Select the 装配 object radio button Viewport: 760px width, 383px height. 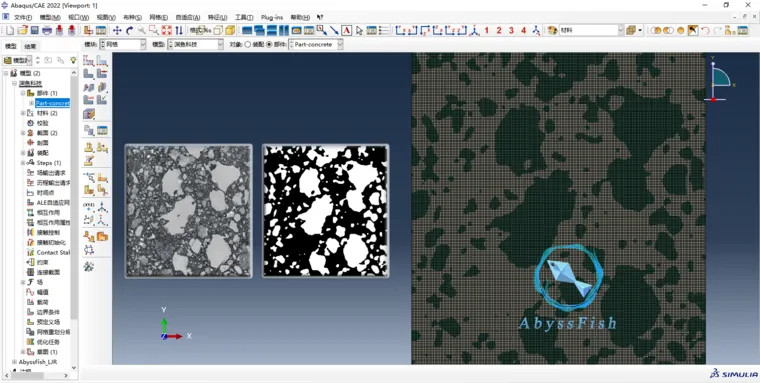click(x=248, y=44)
